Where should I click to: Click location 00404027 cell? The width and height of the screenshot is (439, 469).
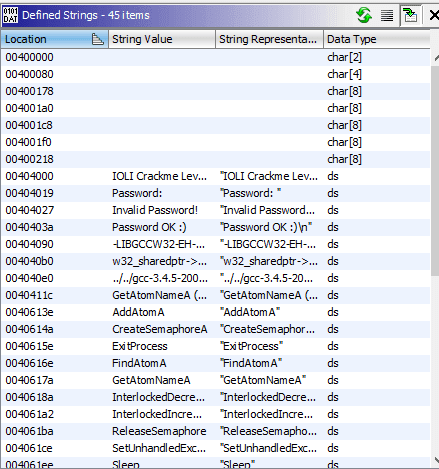point(29,210)
